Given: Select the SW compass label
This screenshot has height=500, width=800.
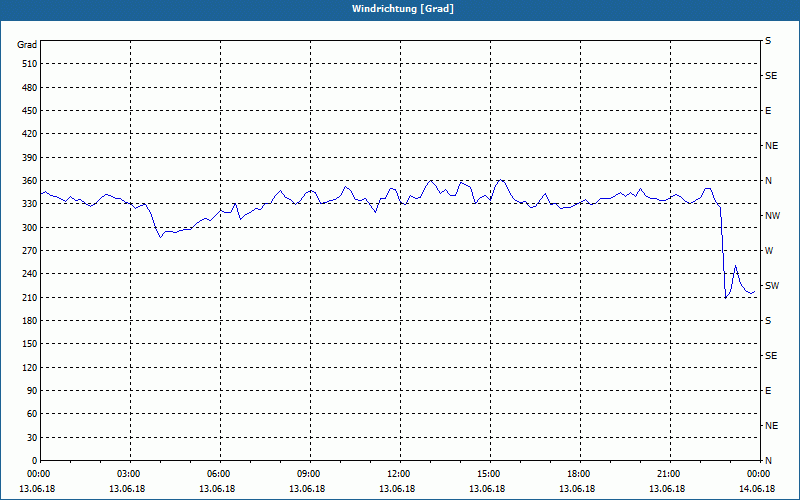Looking at the screenshot, I should coord(772,286).
